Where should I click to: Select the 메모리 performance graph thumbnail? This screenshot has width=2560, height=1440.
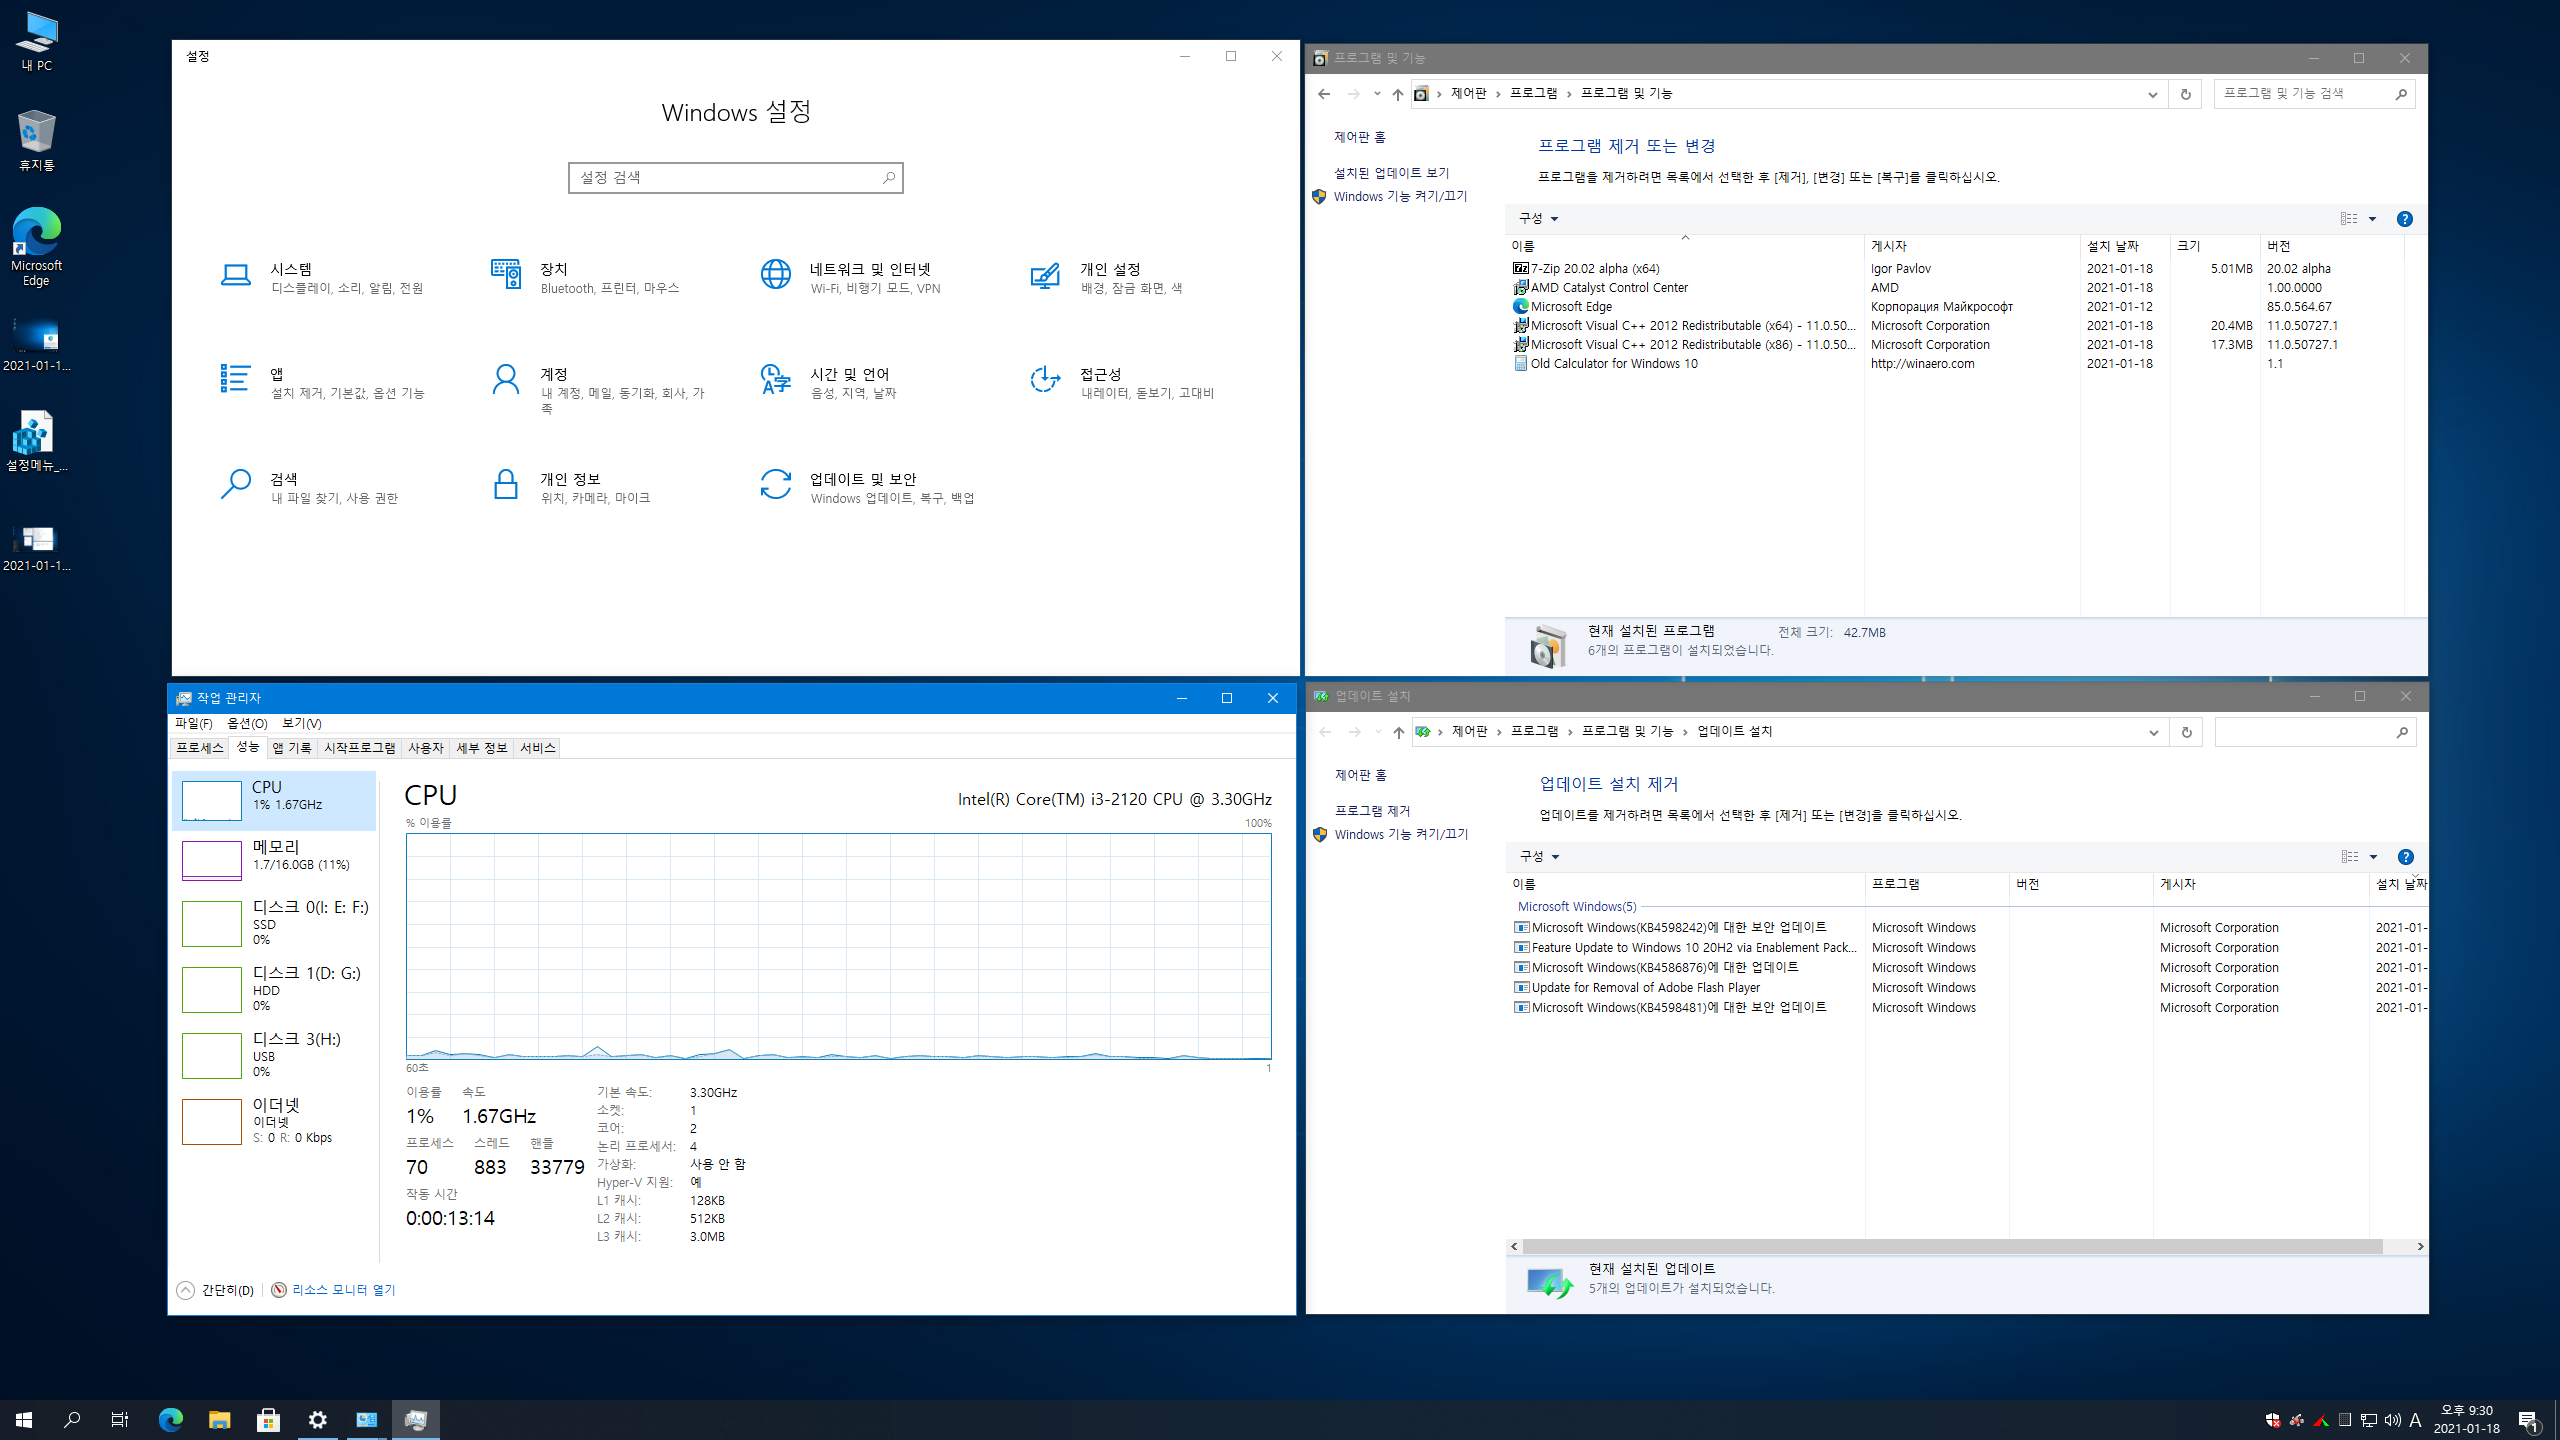[211, 860]
